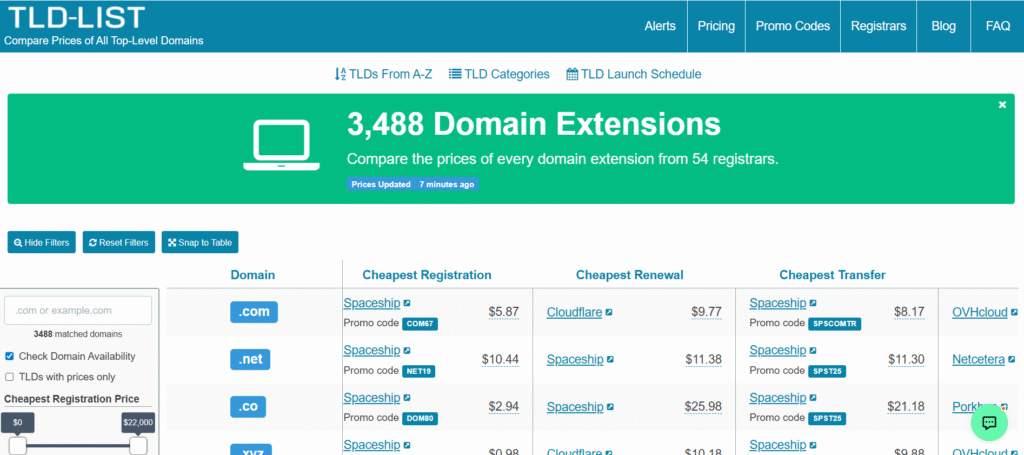
Task: Click the external link icon next to Cloudflare in .com row
Action: click(609, 313)
